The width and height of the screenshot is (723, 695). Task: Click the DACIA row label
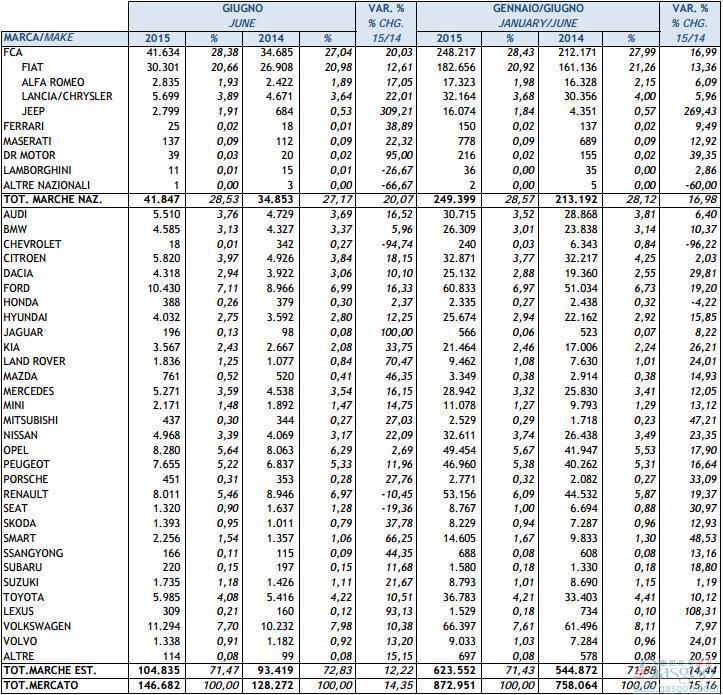pos(18,273)
